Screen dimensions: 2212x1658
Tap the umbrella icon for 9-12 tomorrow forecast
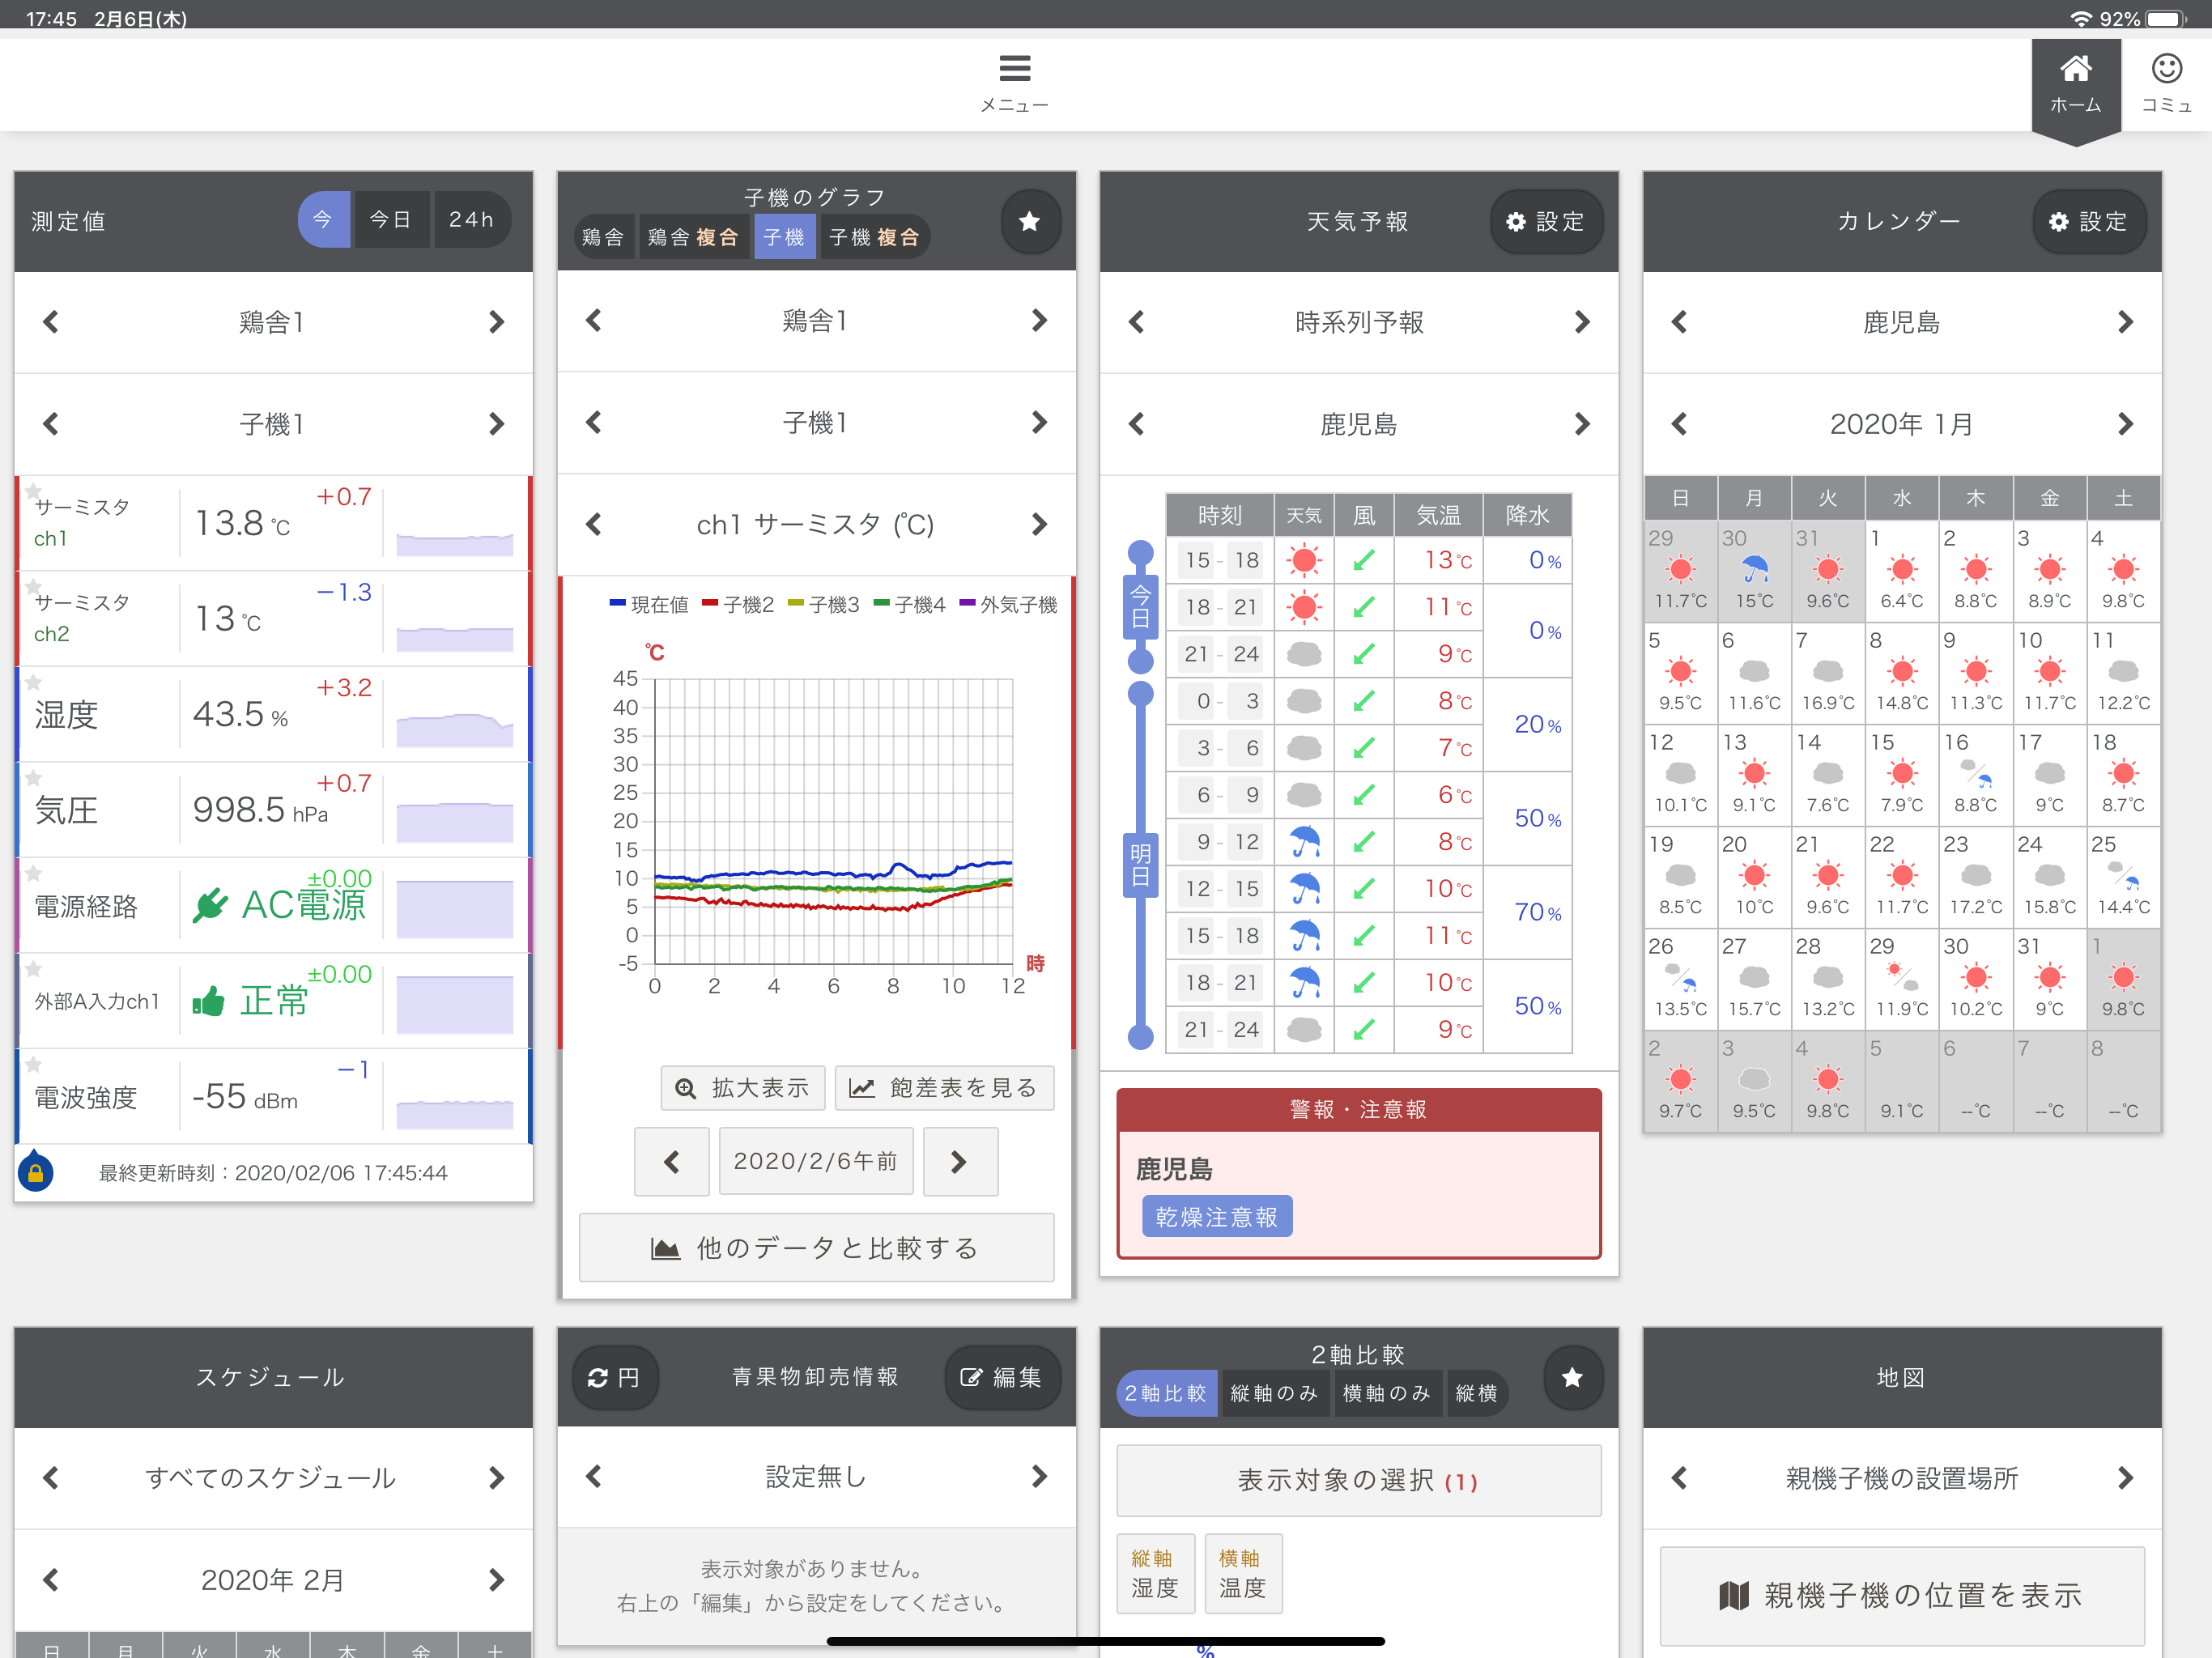point(1304,842)
